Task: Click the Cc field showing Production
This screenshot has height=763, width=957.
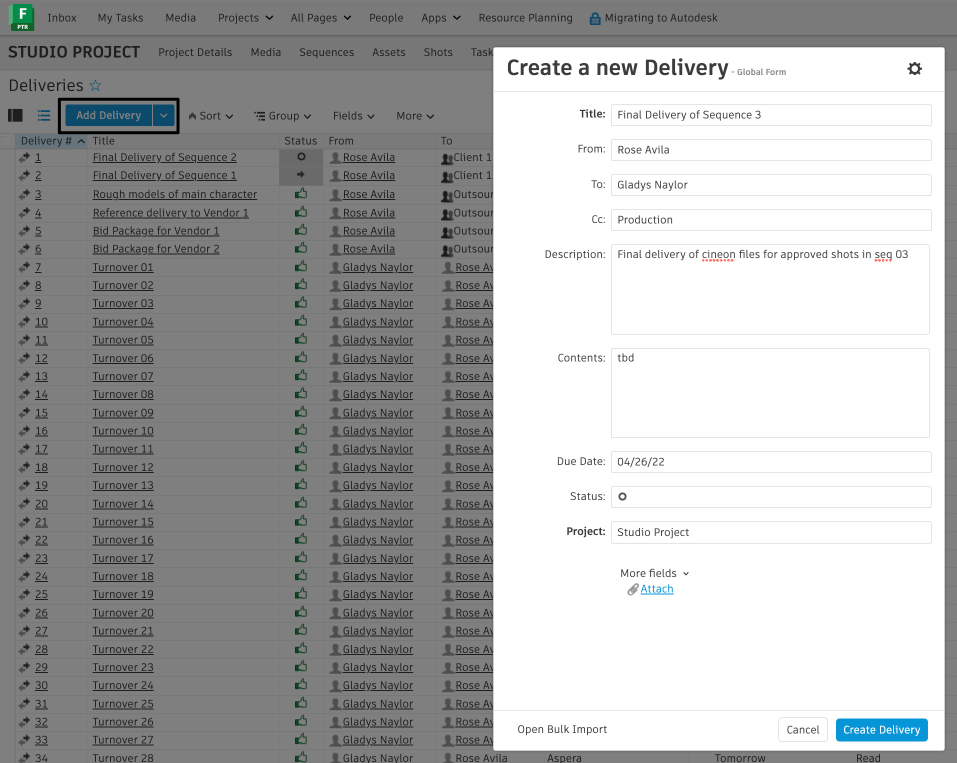Action: click(x=771, y=220)
